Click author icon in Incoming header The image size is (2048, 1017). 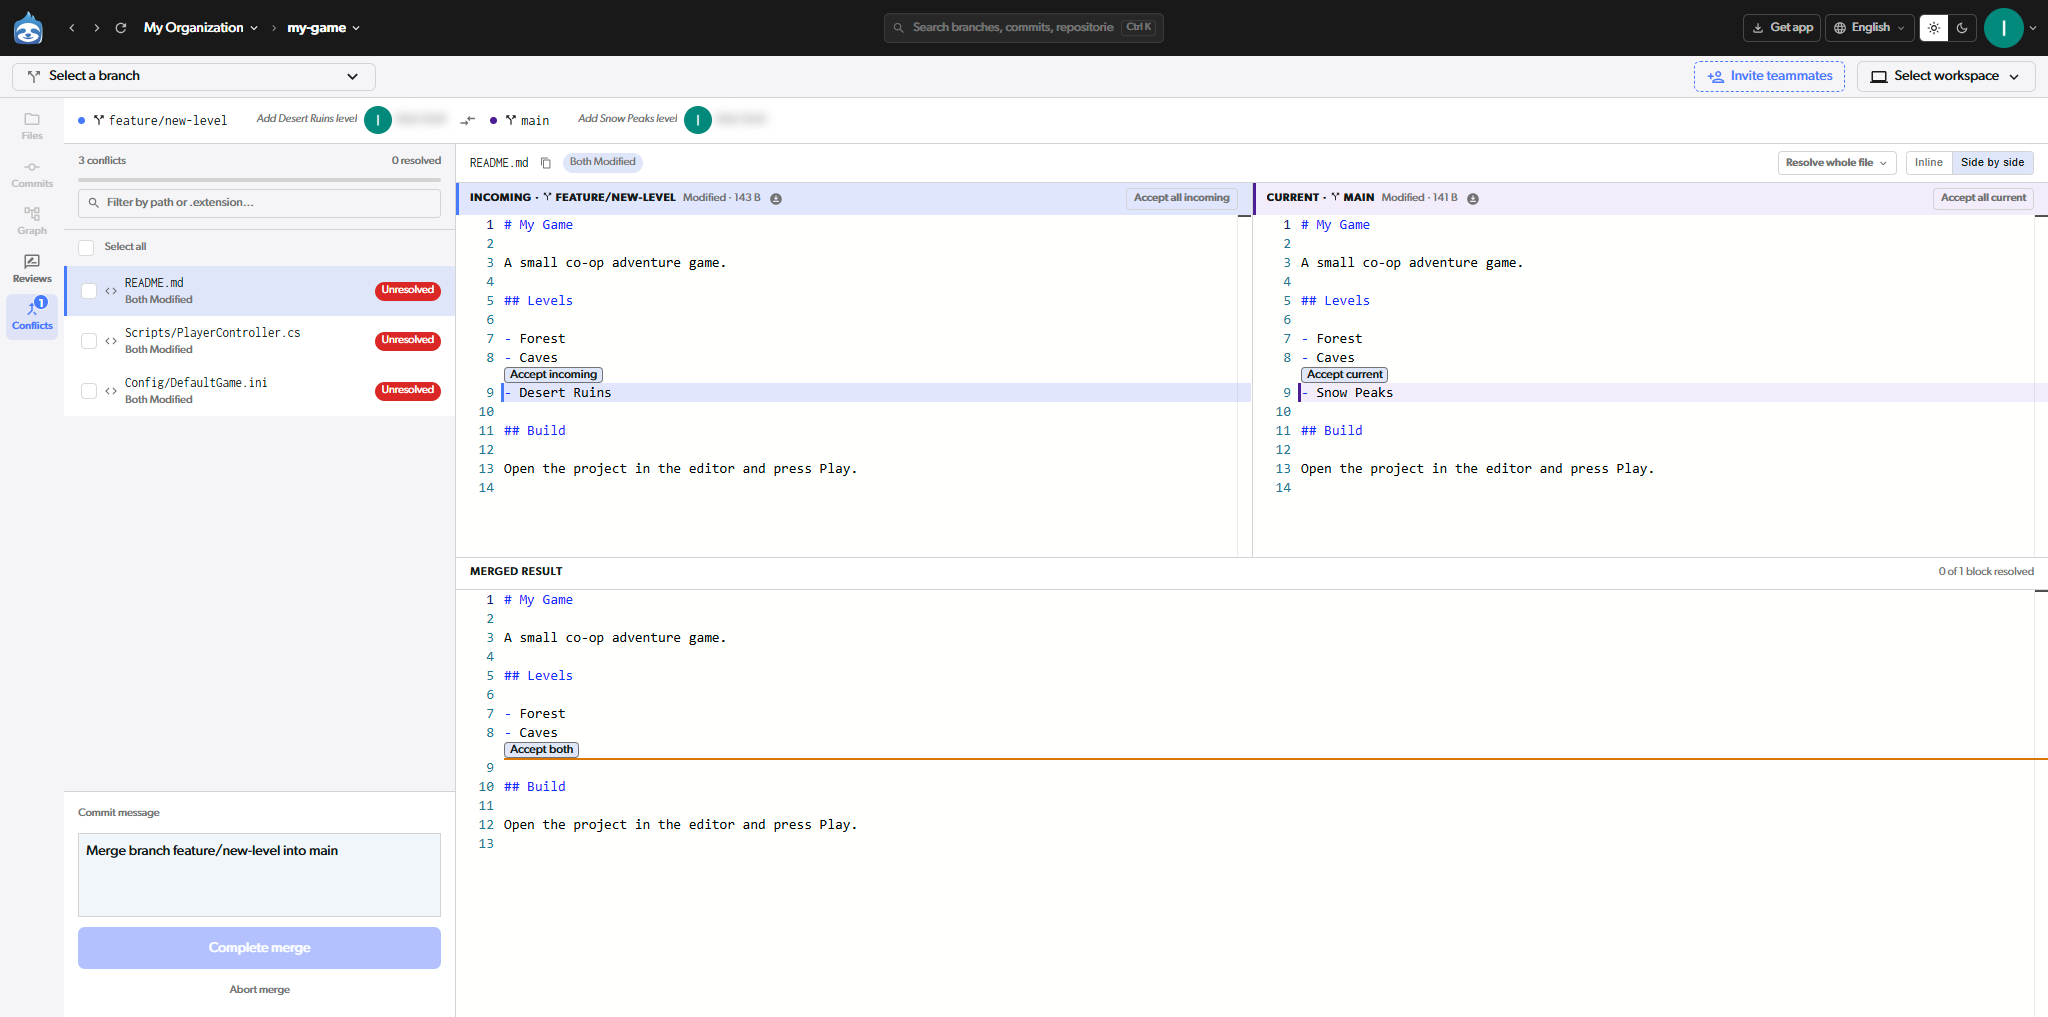776,198
